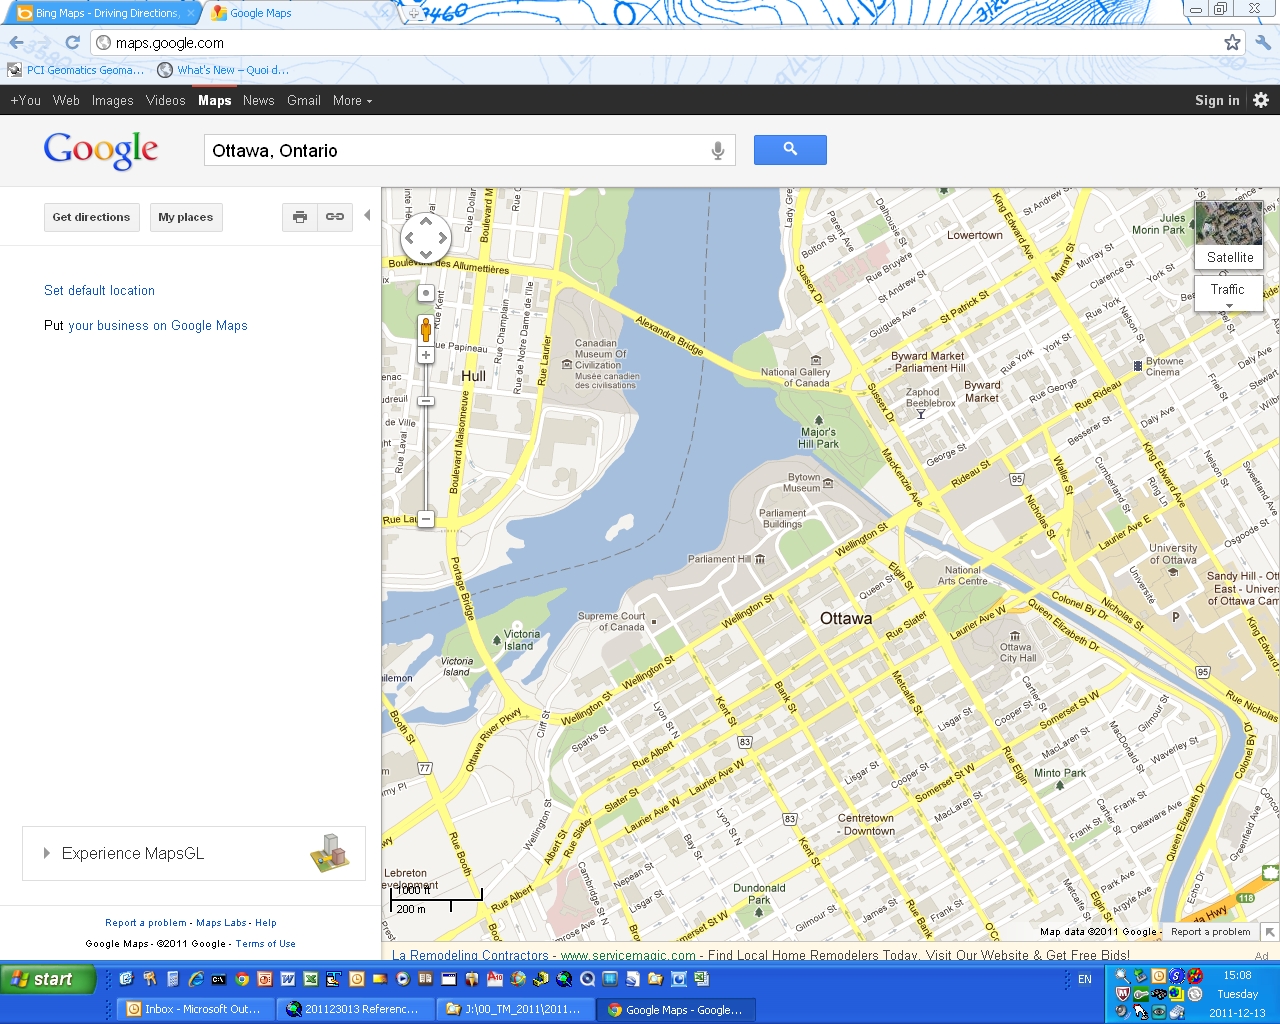The width and height of the screenshot is (1280, 1024).
Task: Open the Google settings gear
Action: pyautogui.click(x=1261, y=100)
